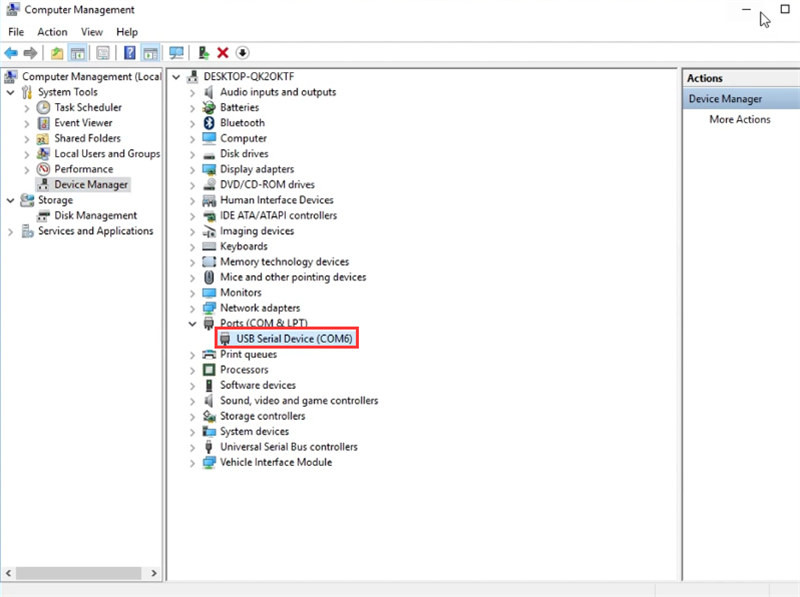Viewport: 800px width, 597px height.
Task: Open the Help icon in the toolbar
Action: point(128,52)
